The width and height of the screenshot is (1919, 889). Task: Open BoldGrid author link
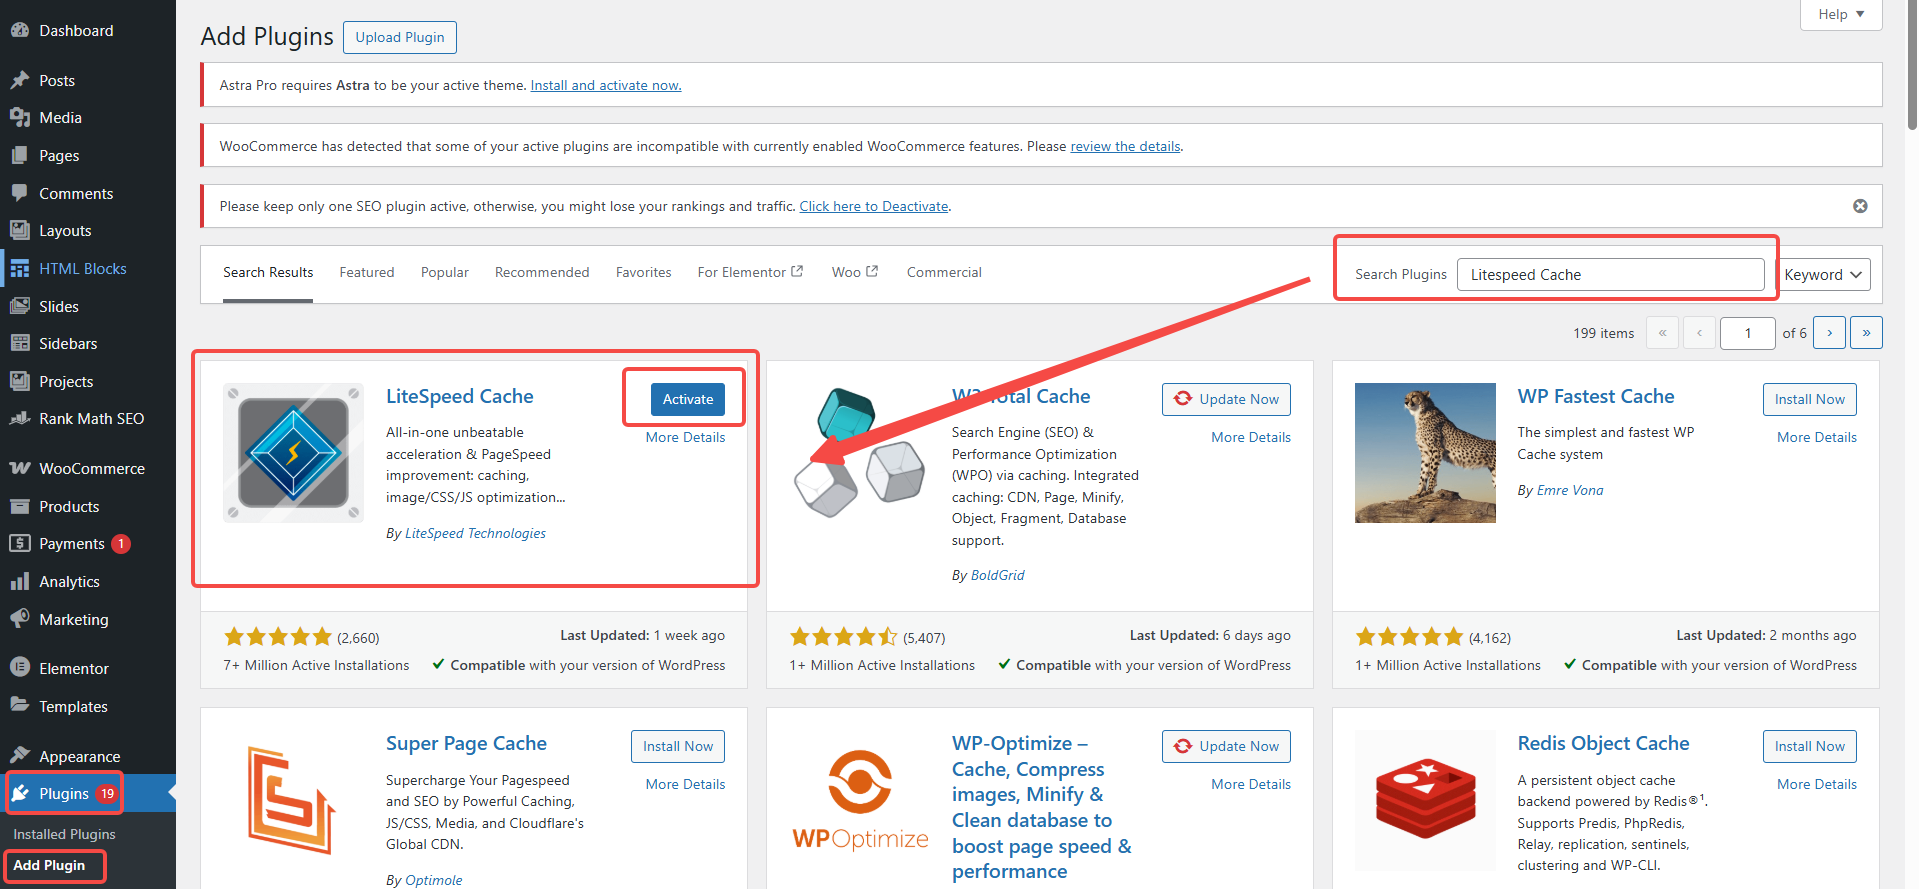998,575
